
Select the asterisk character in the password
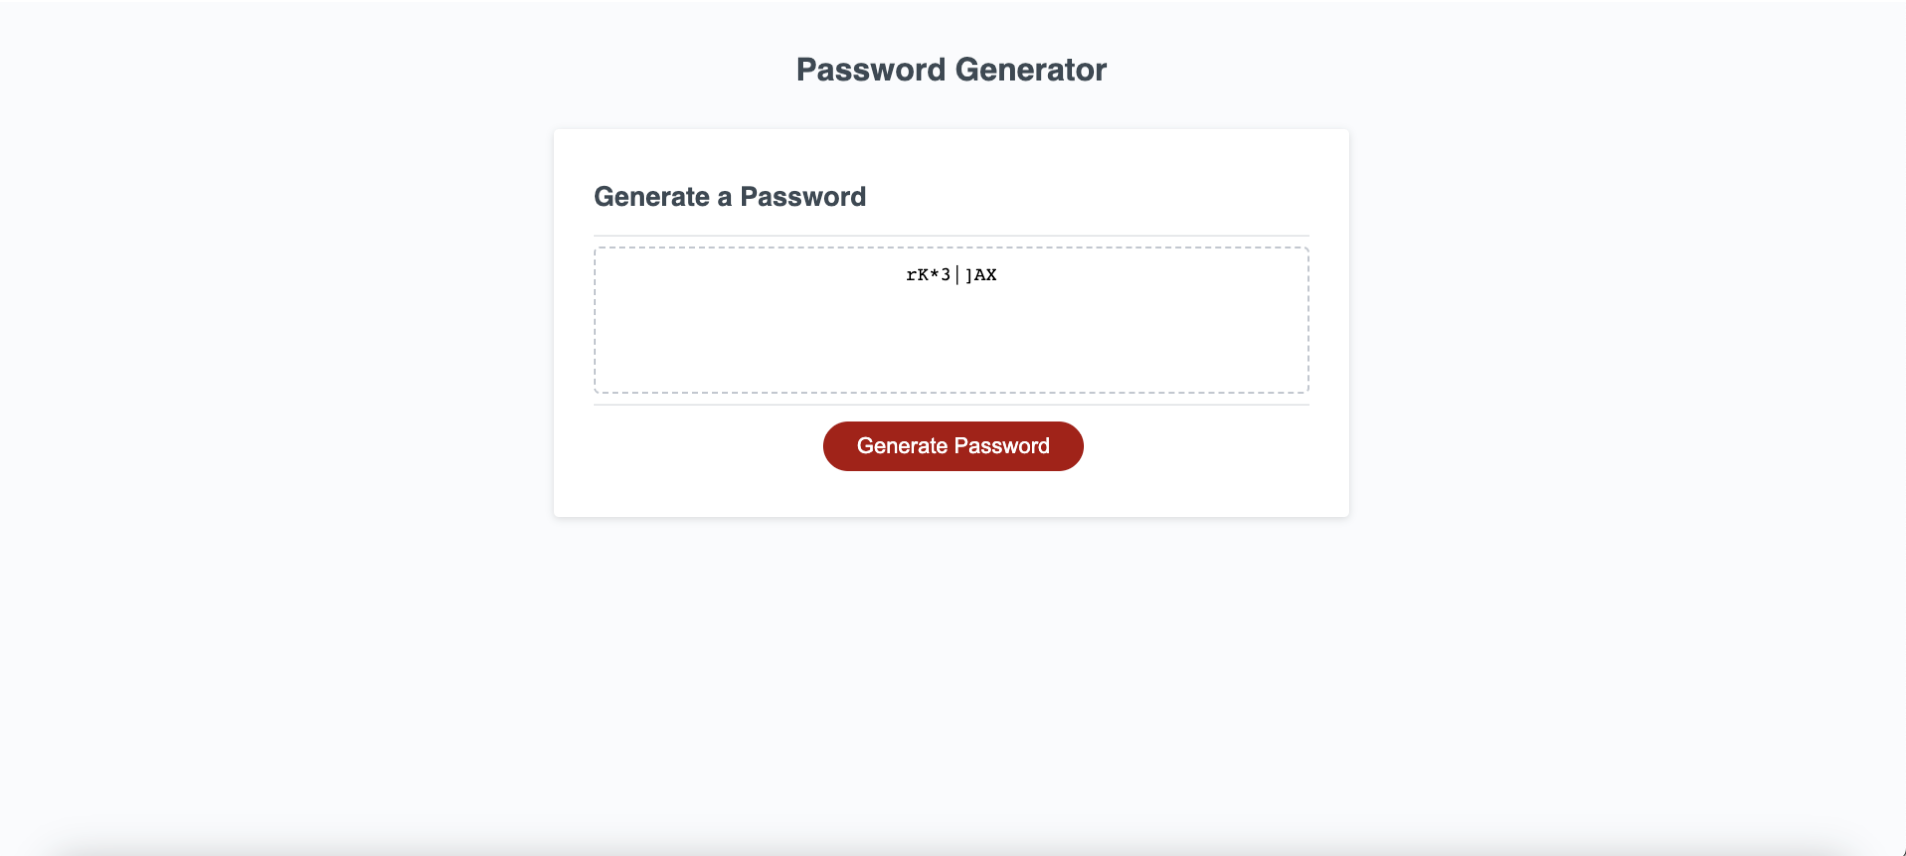935,275
